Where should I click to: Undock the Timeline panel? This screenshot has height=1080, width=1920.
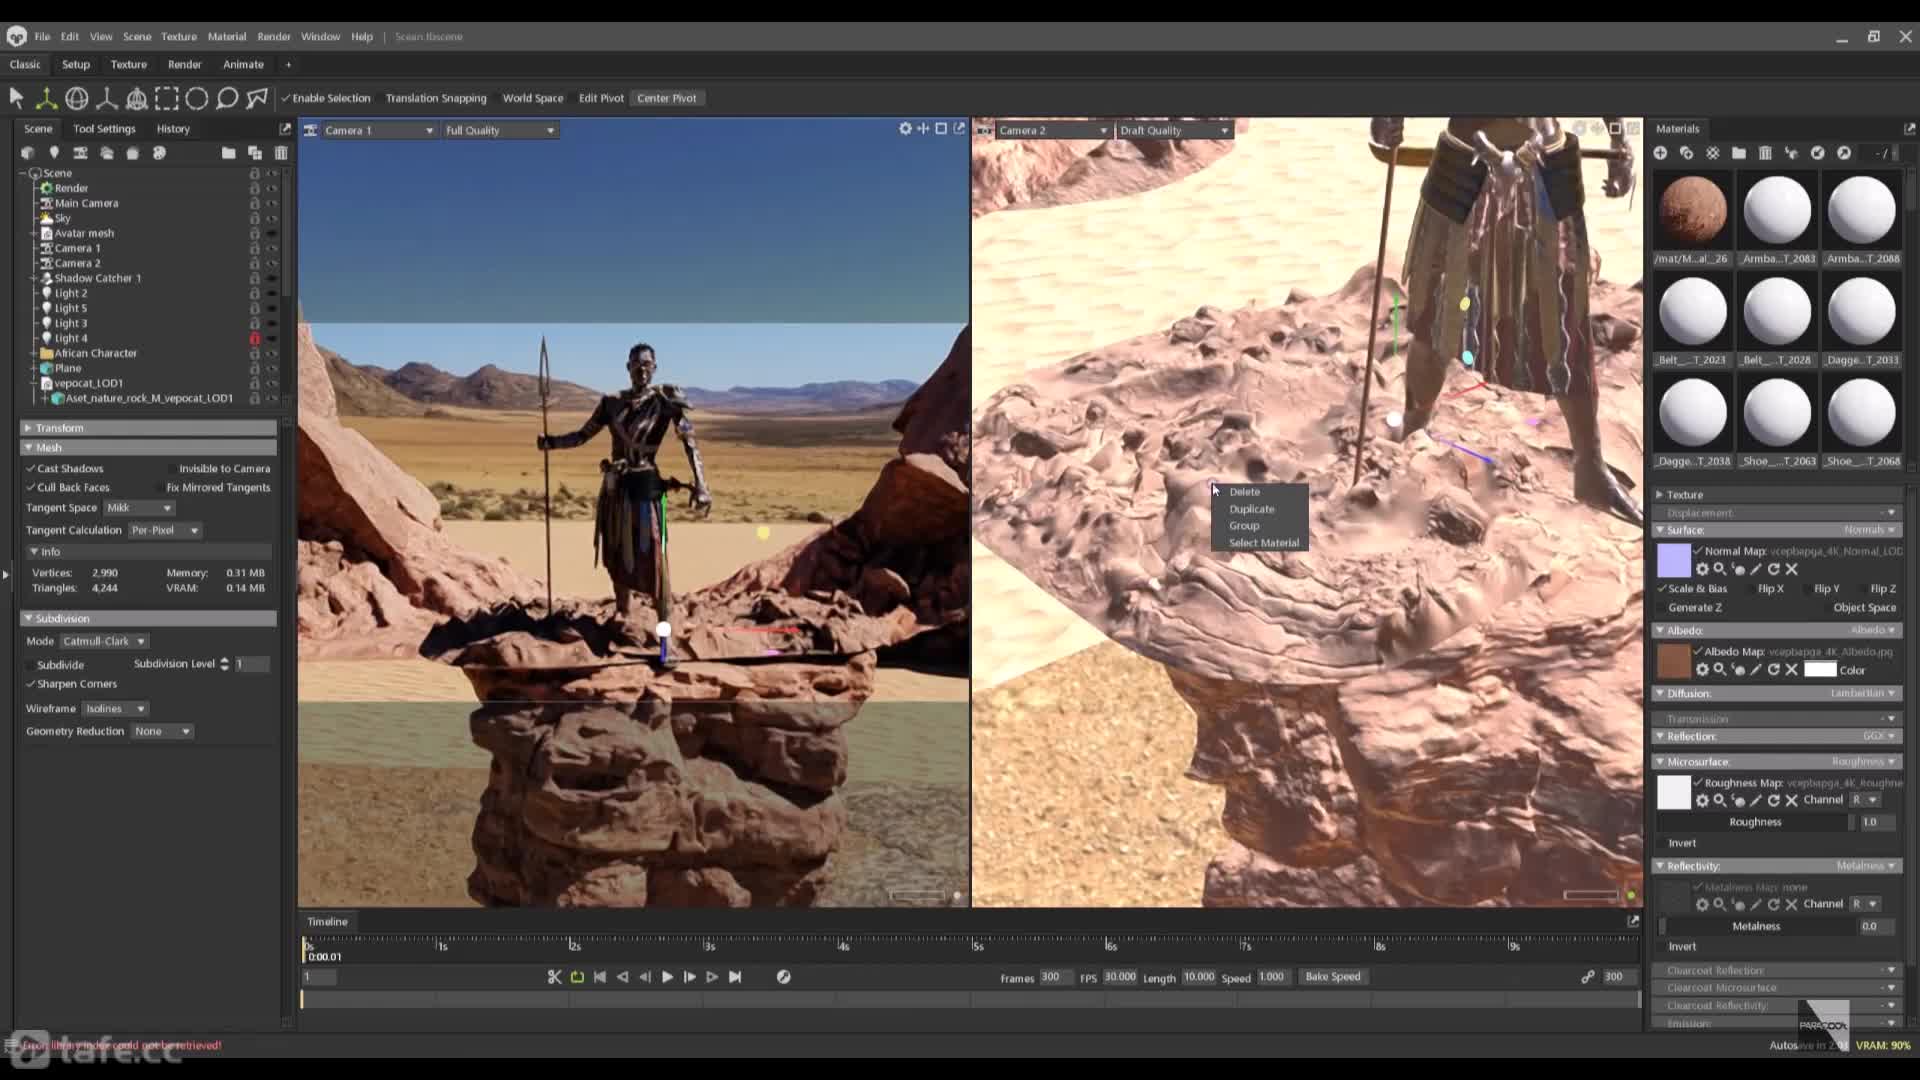coord(1633,921)
